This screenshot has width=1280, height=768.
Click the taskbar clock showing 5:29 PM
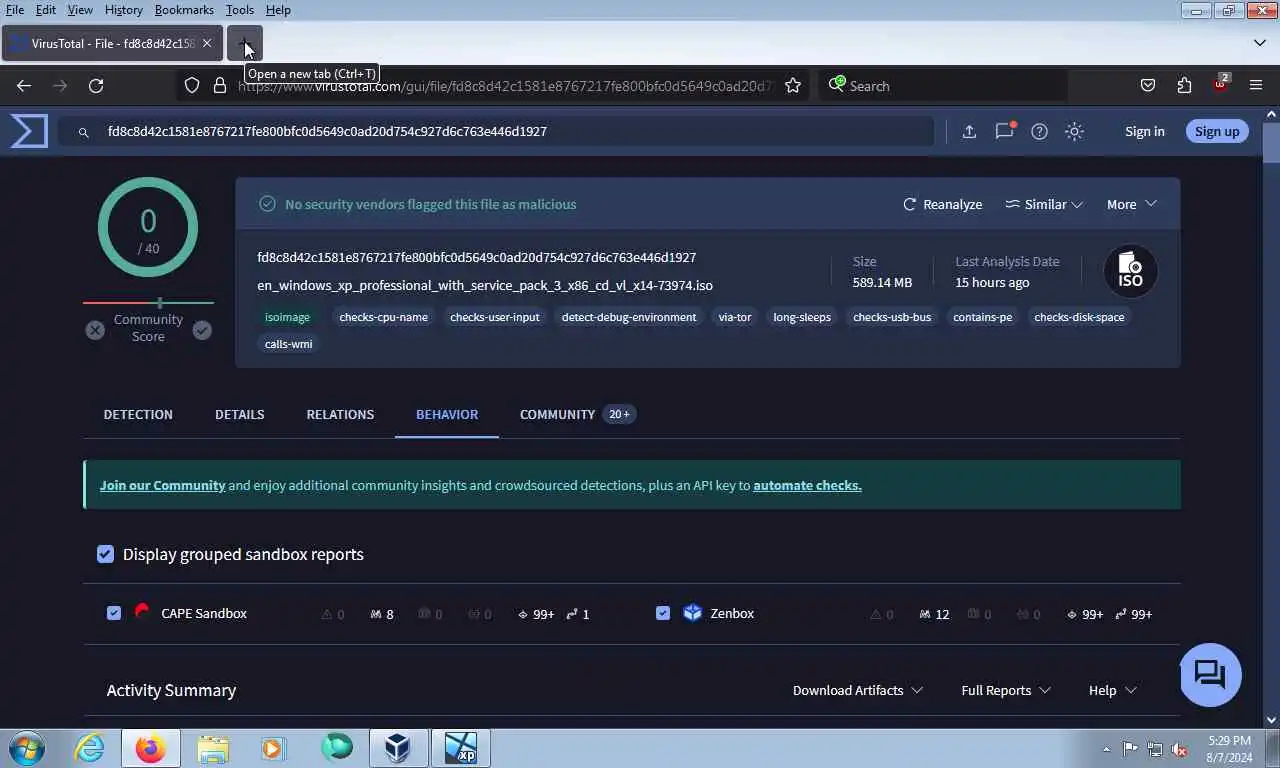click(x=1229, y=748)
